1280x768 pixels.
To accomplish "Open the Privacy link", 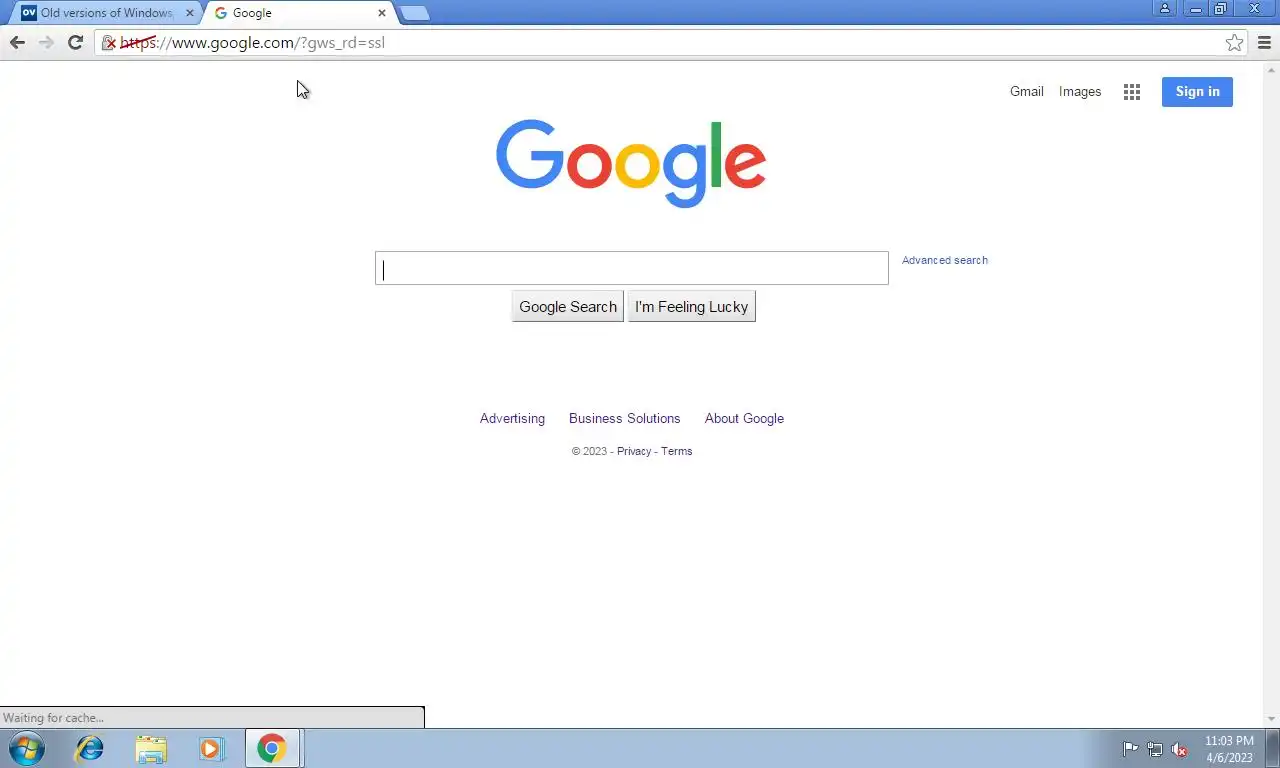I will (634, 452).
